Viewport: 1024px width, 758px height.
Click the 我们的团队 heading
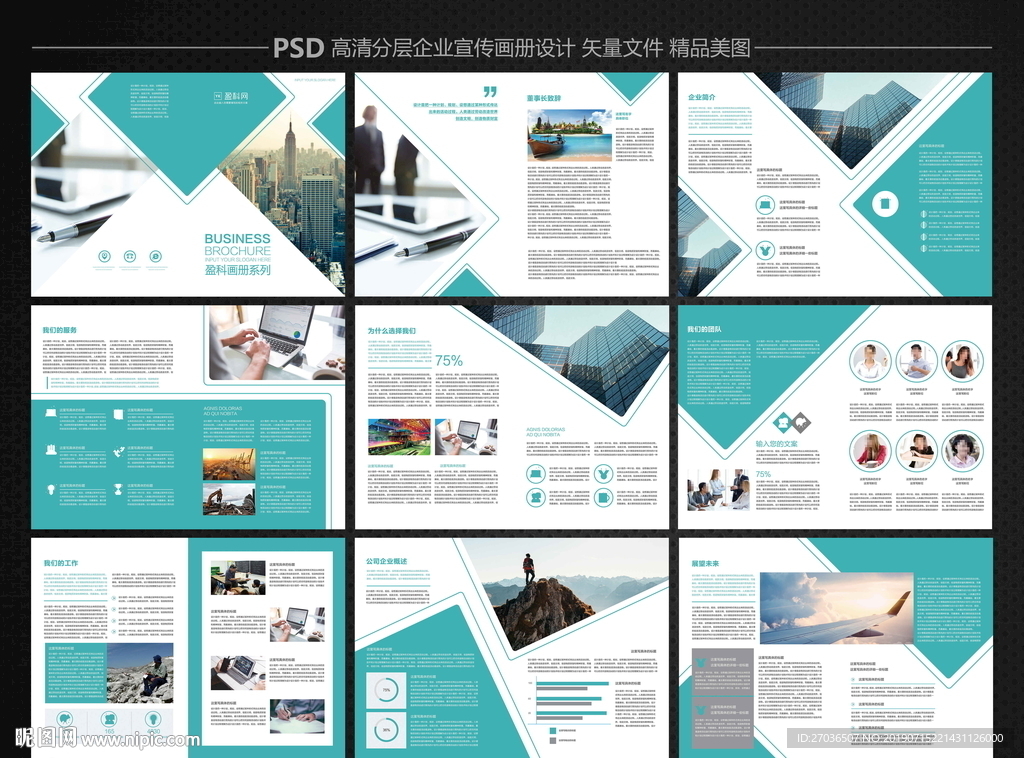pyautogui.click(x=704, y=329)
